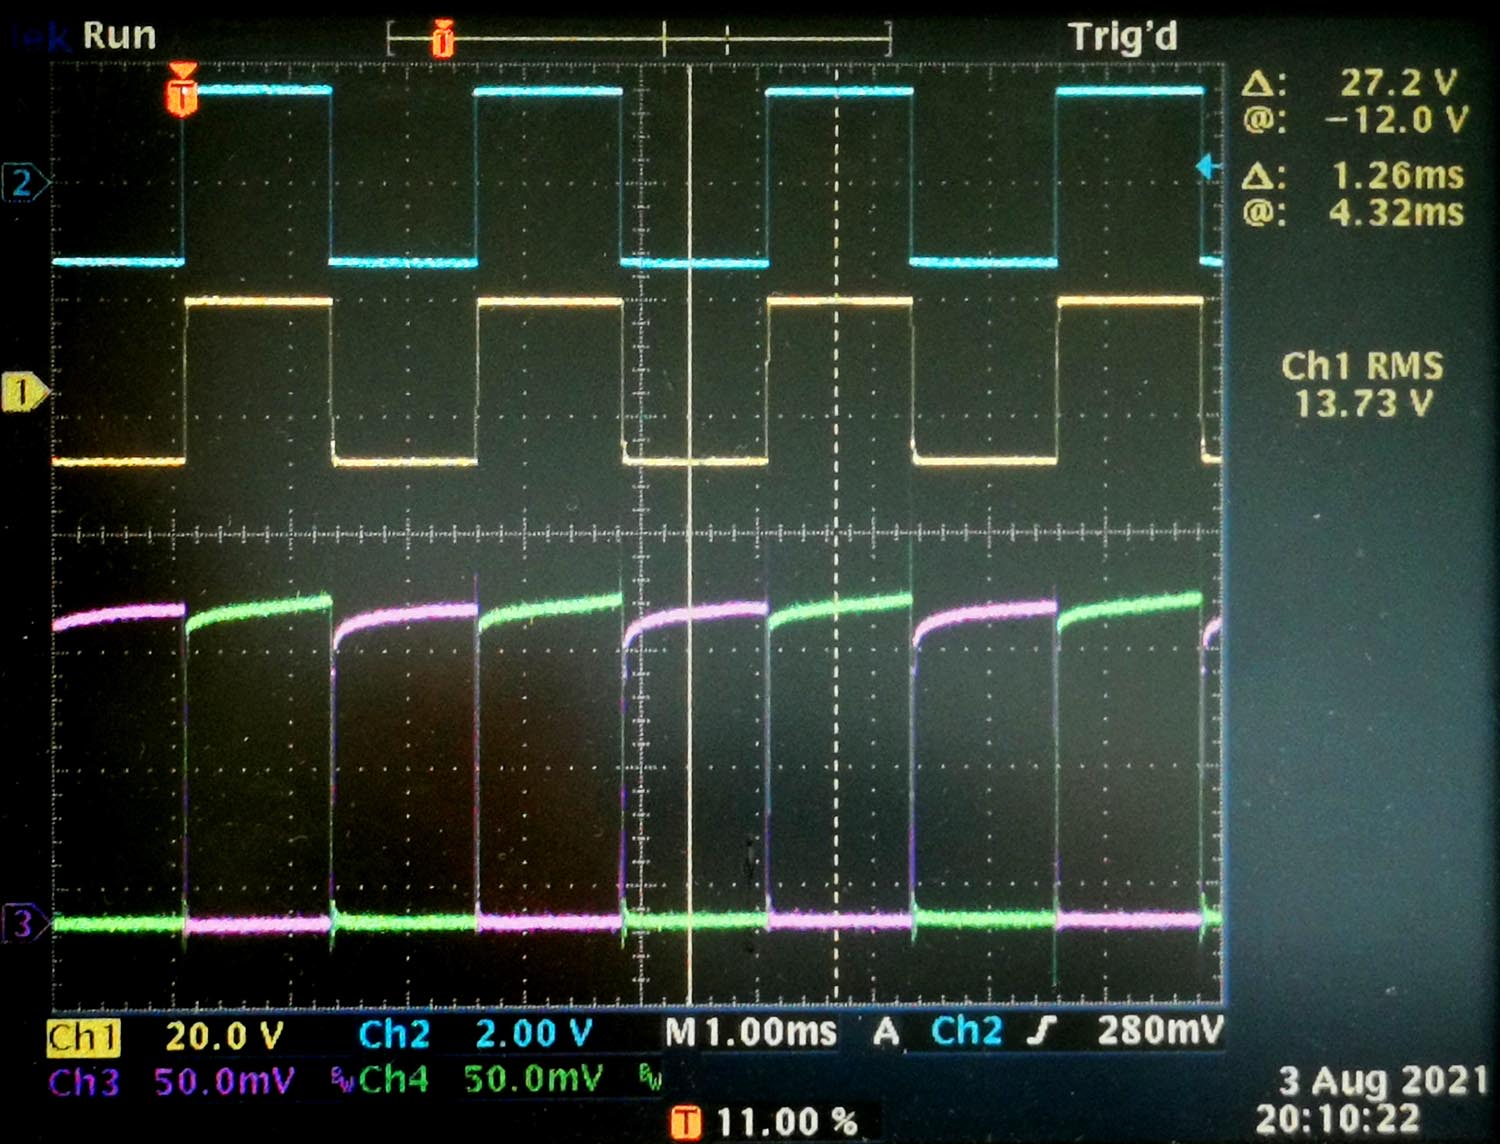Viewport: 1500px width, 1144px height.
Task: Click the blue trigger level arrow at right edge
Action: pyautogui.click(x=1208, y=167)
